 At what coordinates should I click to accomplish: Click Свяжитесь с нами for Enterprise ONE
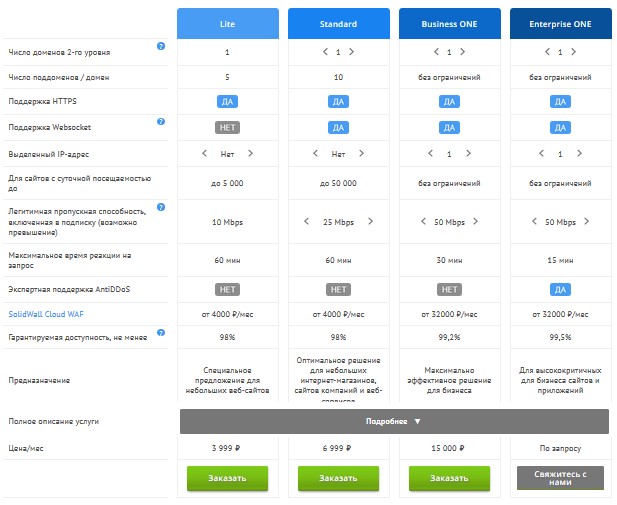560,478
